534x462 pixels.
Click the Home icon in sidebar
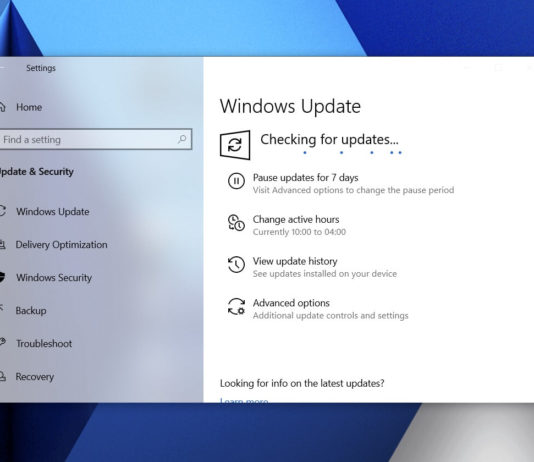pos(2,107)
